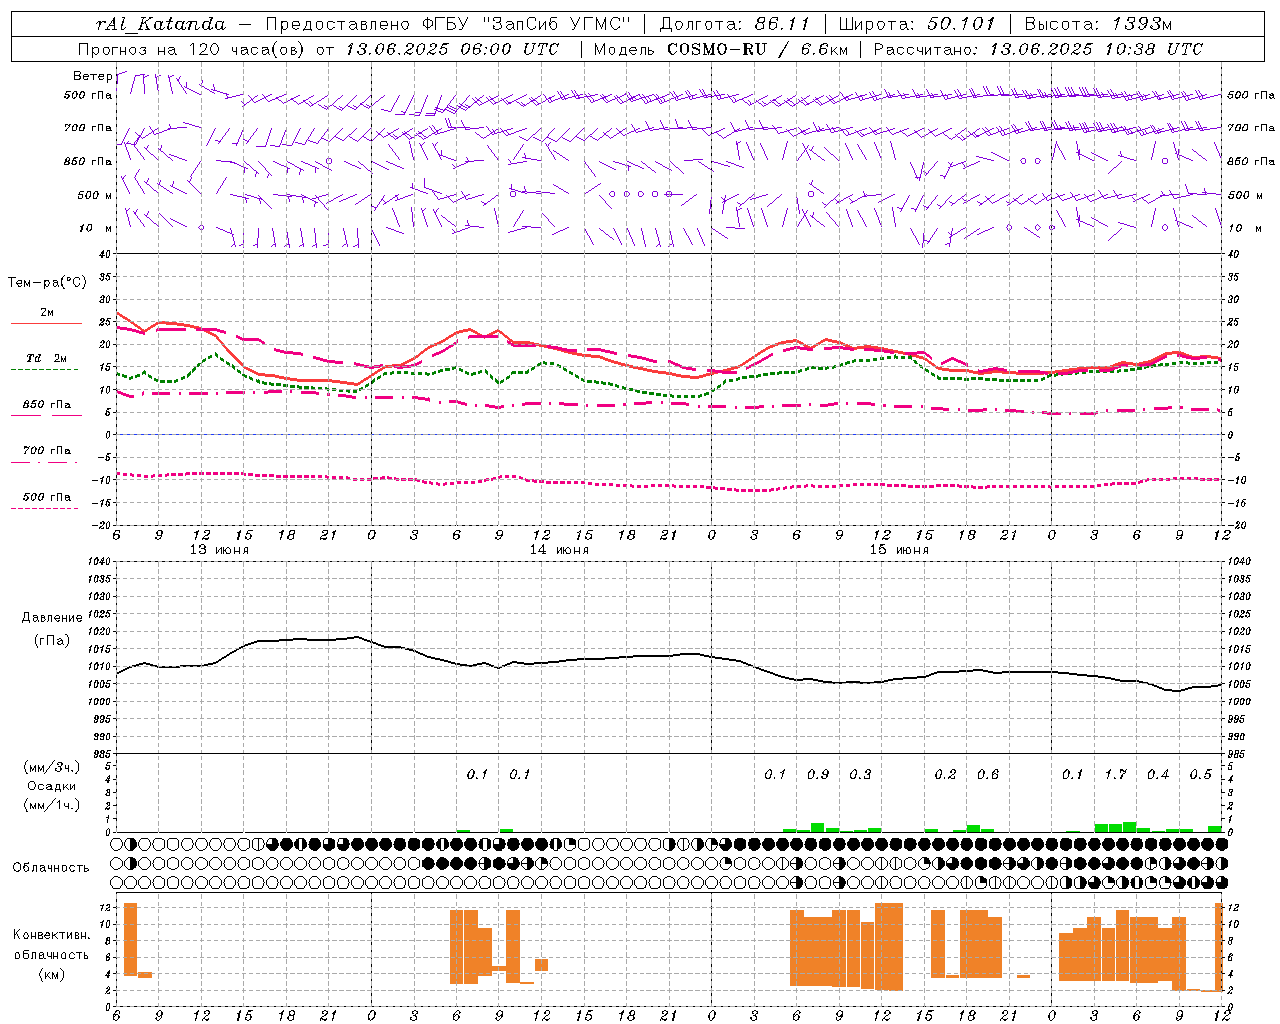The width and height of the screenshot is (1280, 1024).
Task: Click the 15 июня date label
Action: click(x=899, y=550)
